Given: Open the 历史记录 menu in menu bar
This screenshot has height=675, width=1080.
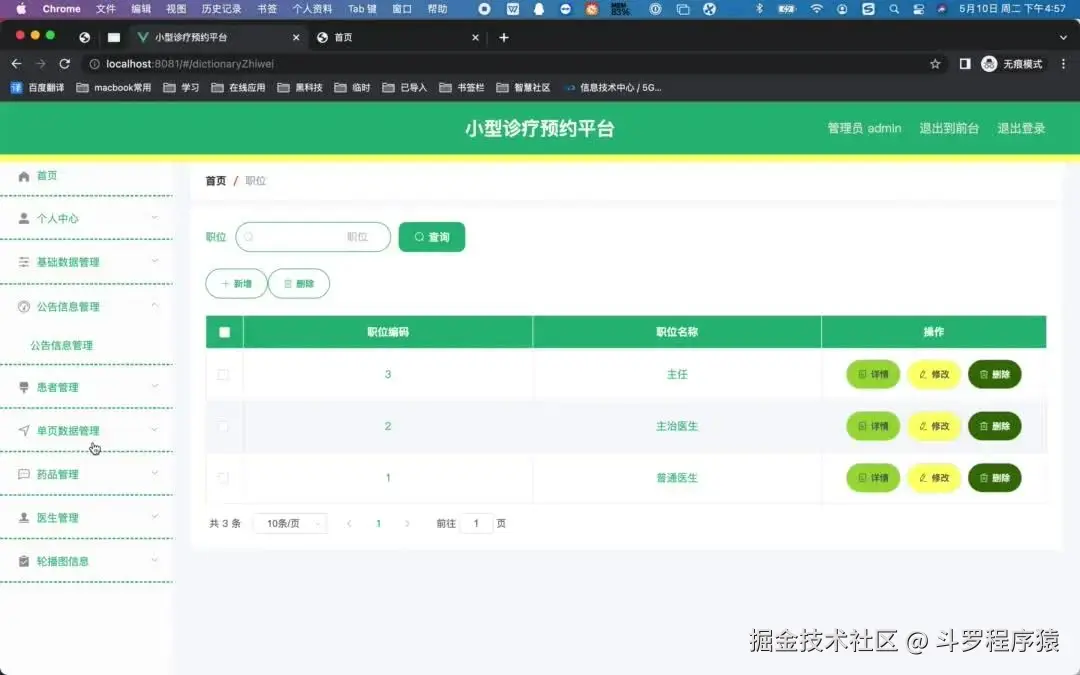Looking at the screenshot, I should coord(221,9).
